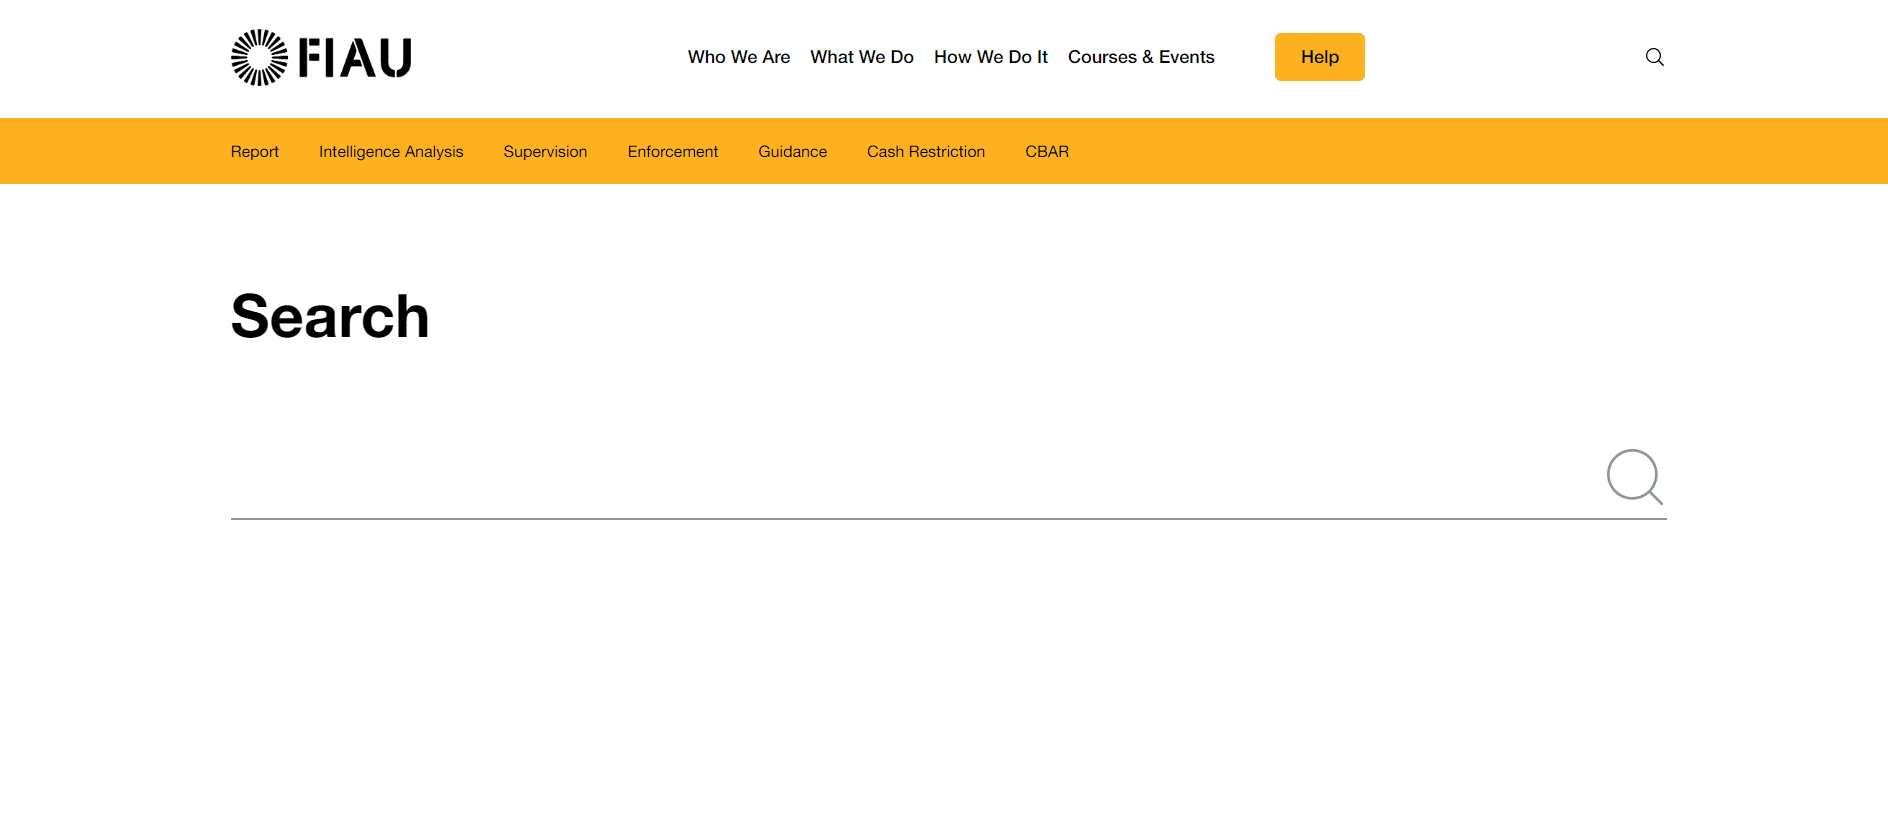This screenshot has width=1888, height=824.
Task: Expand the How We Do It menu
Action: tap(990, 57)
